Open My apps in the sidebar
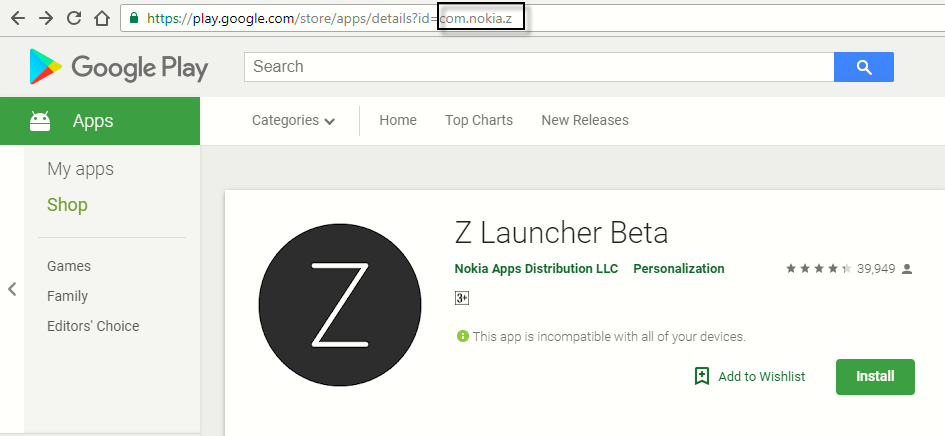Viewport: 945px width, 436px height. 80,169
